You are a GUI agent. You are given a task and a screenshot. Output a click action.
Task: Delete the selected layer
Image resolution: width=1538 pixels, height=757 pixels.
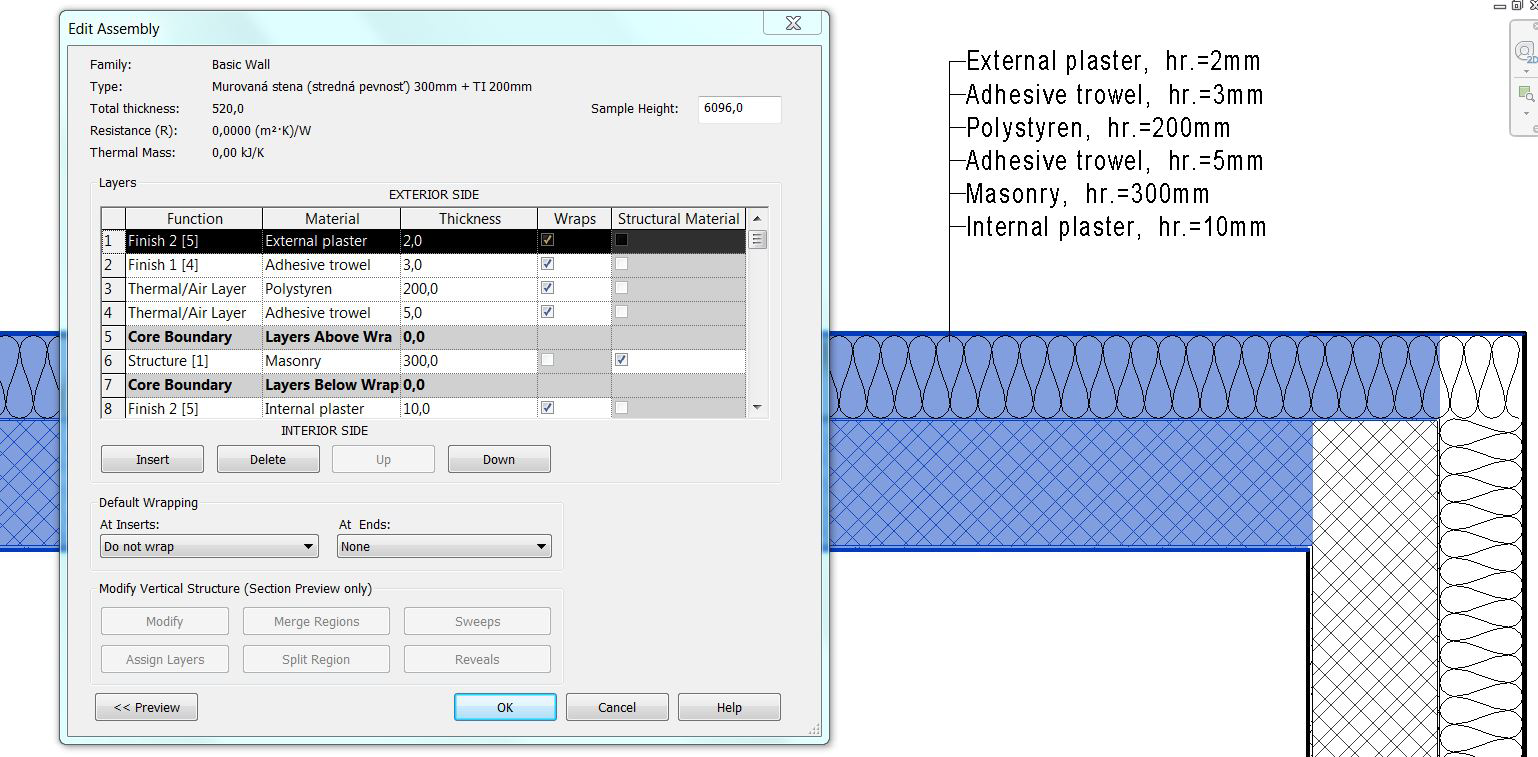point(267,459)
